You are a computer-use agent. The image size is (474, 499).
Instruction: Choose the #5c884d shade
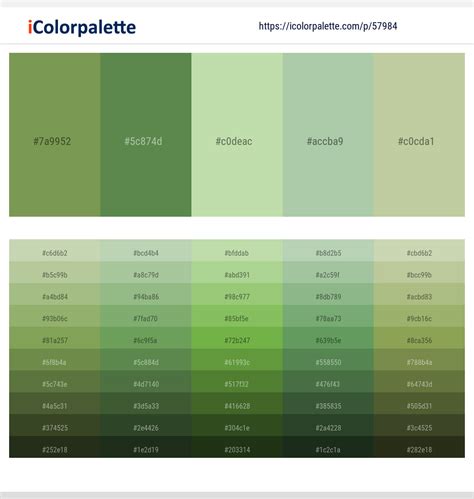[146, 360]
